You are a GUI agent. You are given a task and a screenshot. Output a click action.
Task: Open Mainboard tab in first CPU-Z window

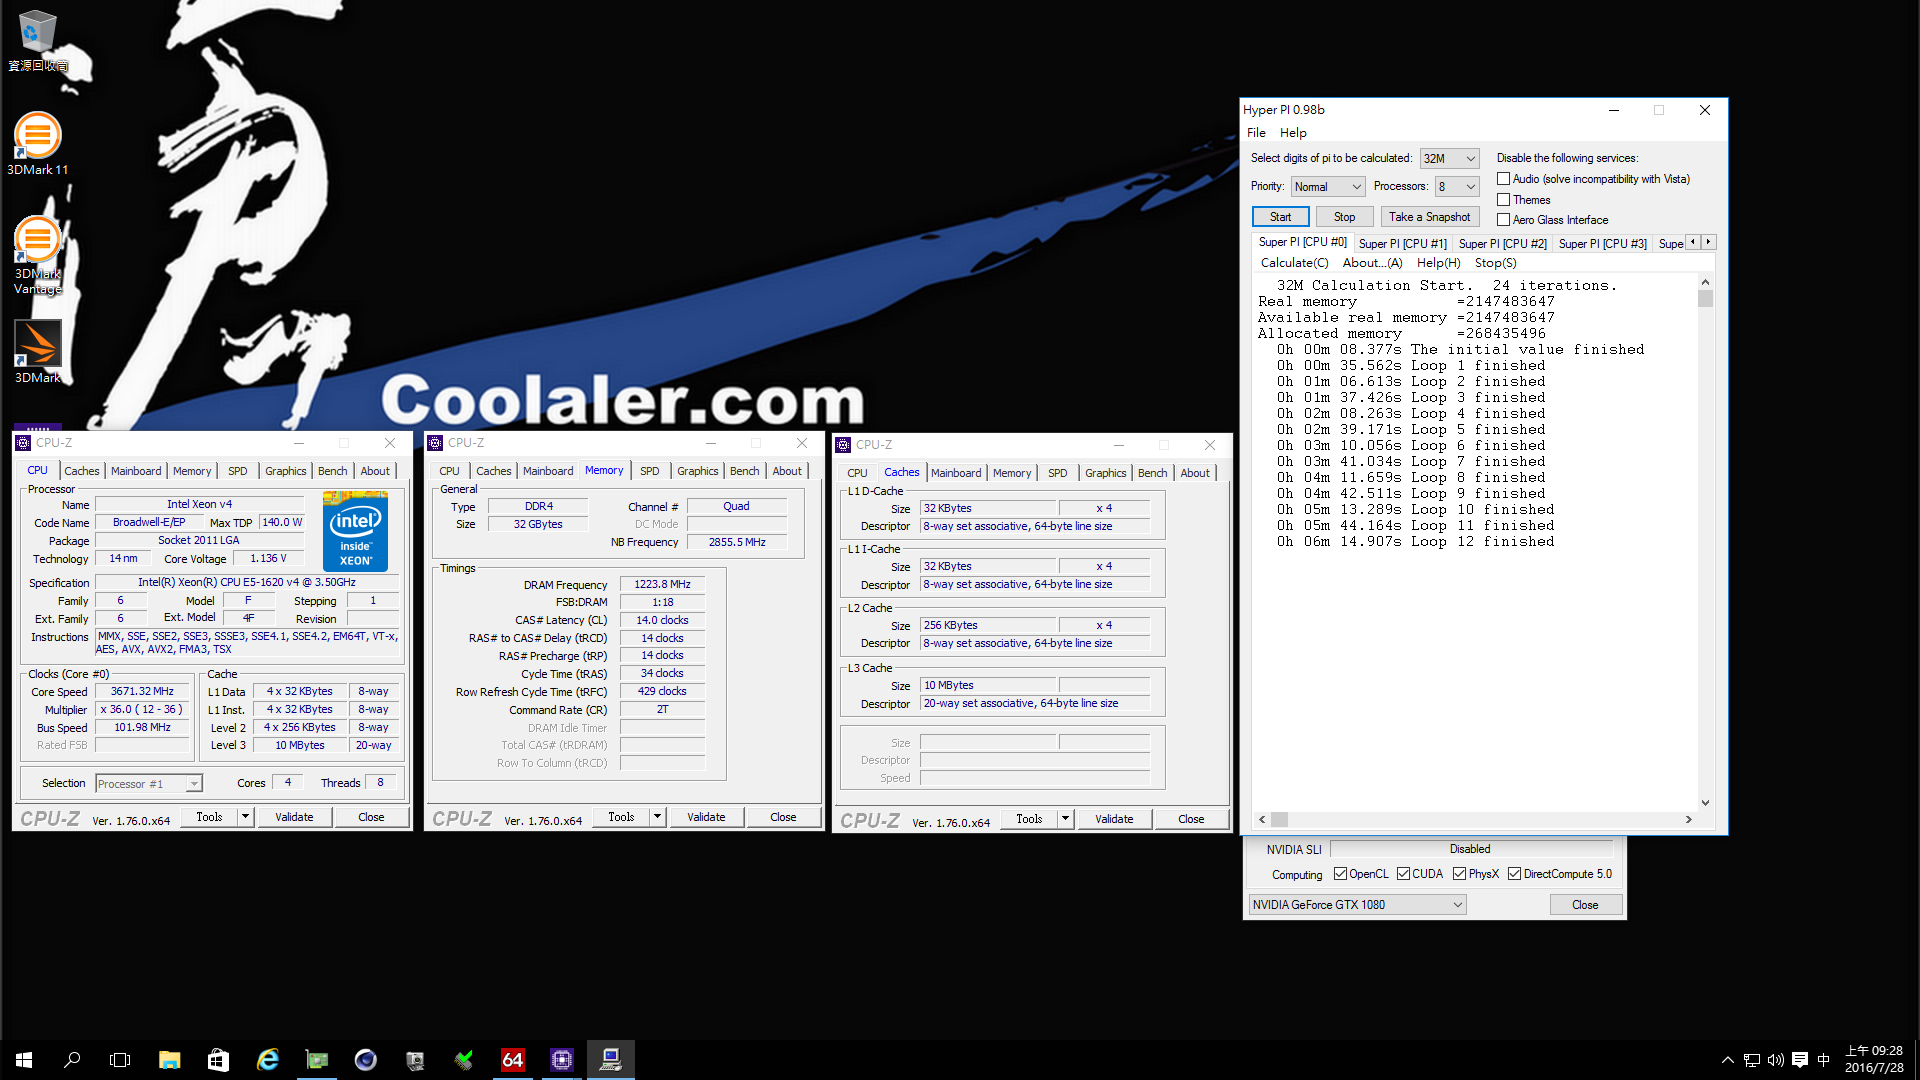tap(135, 471)
